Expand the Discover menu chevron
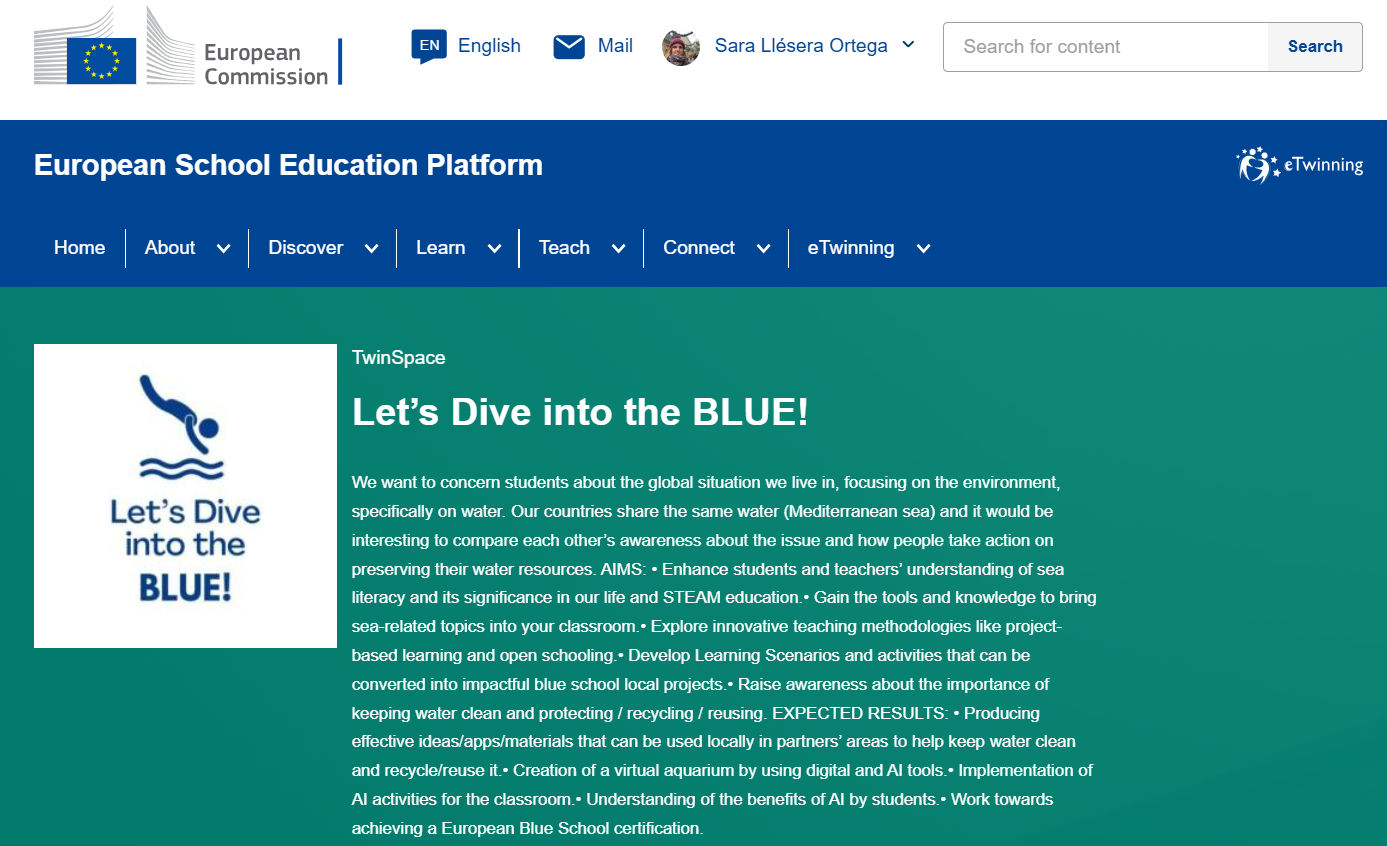Screen dimensions: 1387x846 point(371,249)
